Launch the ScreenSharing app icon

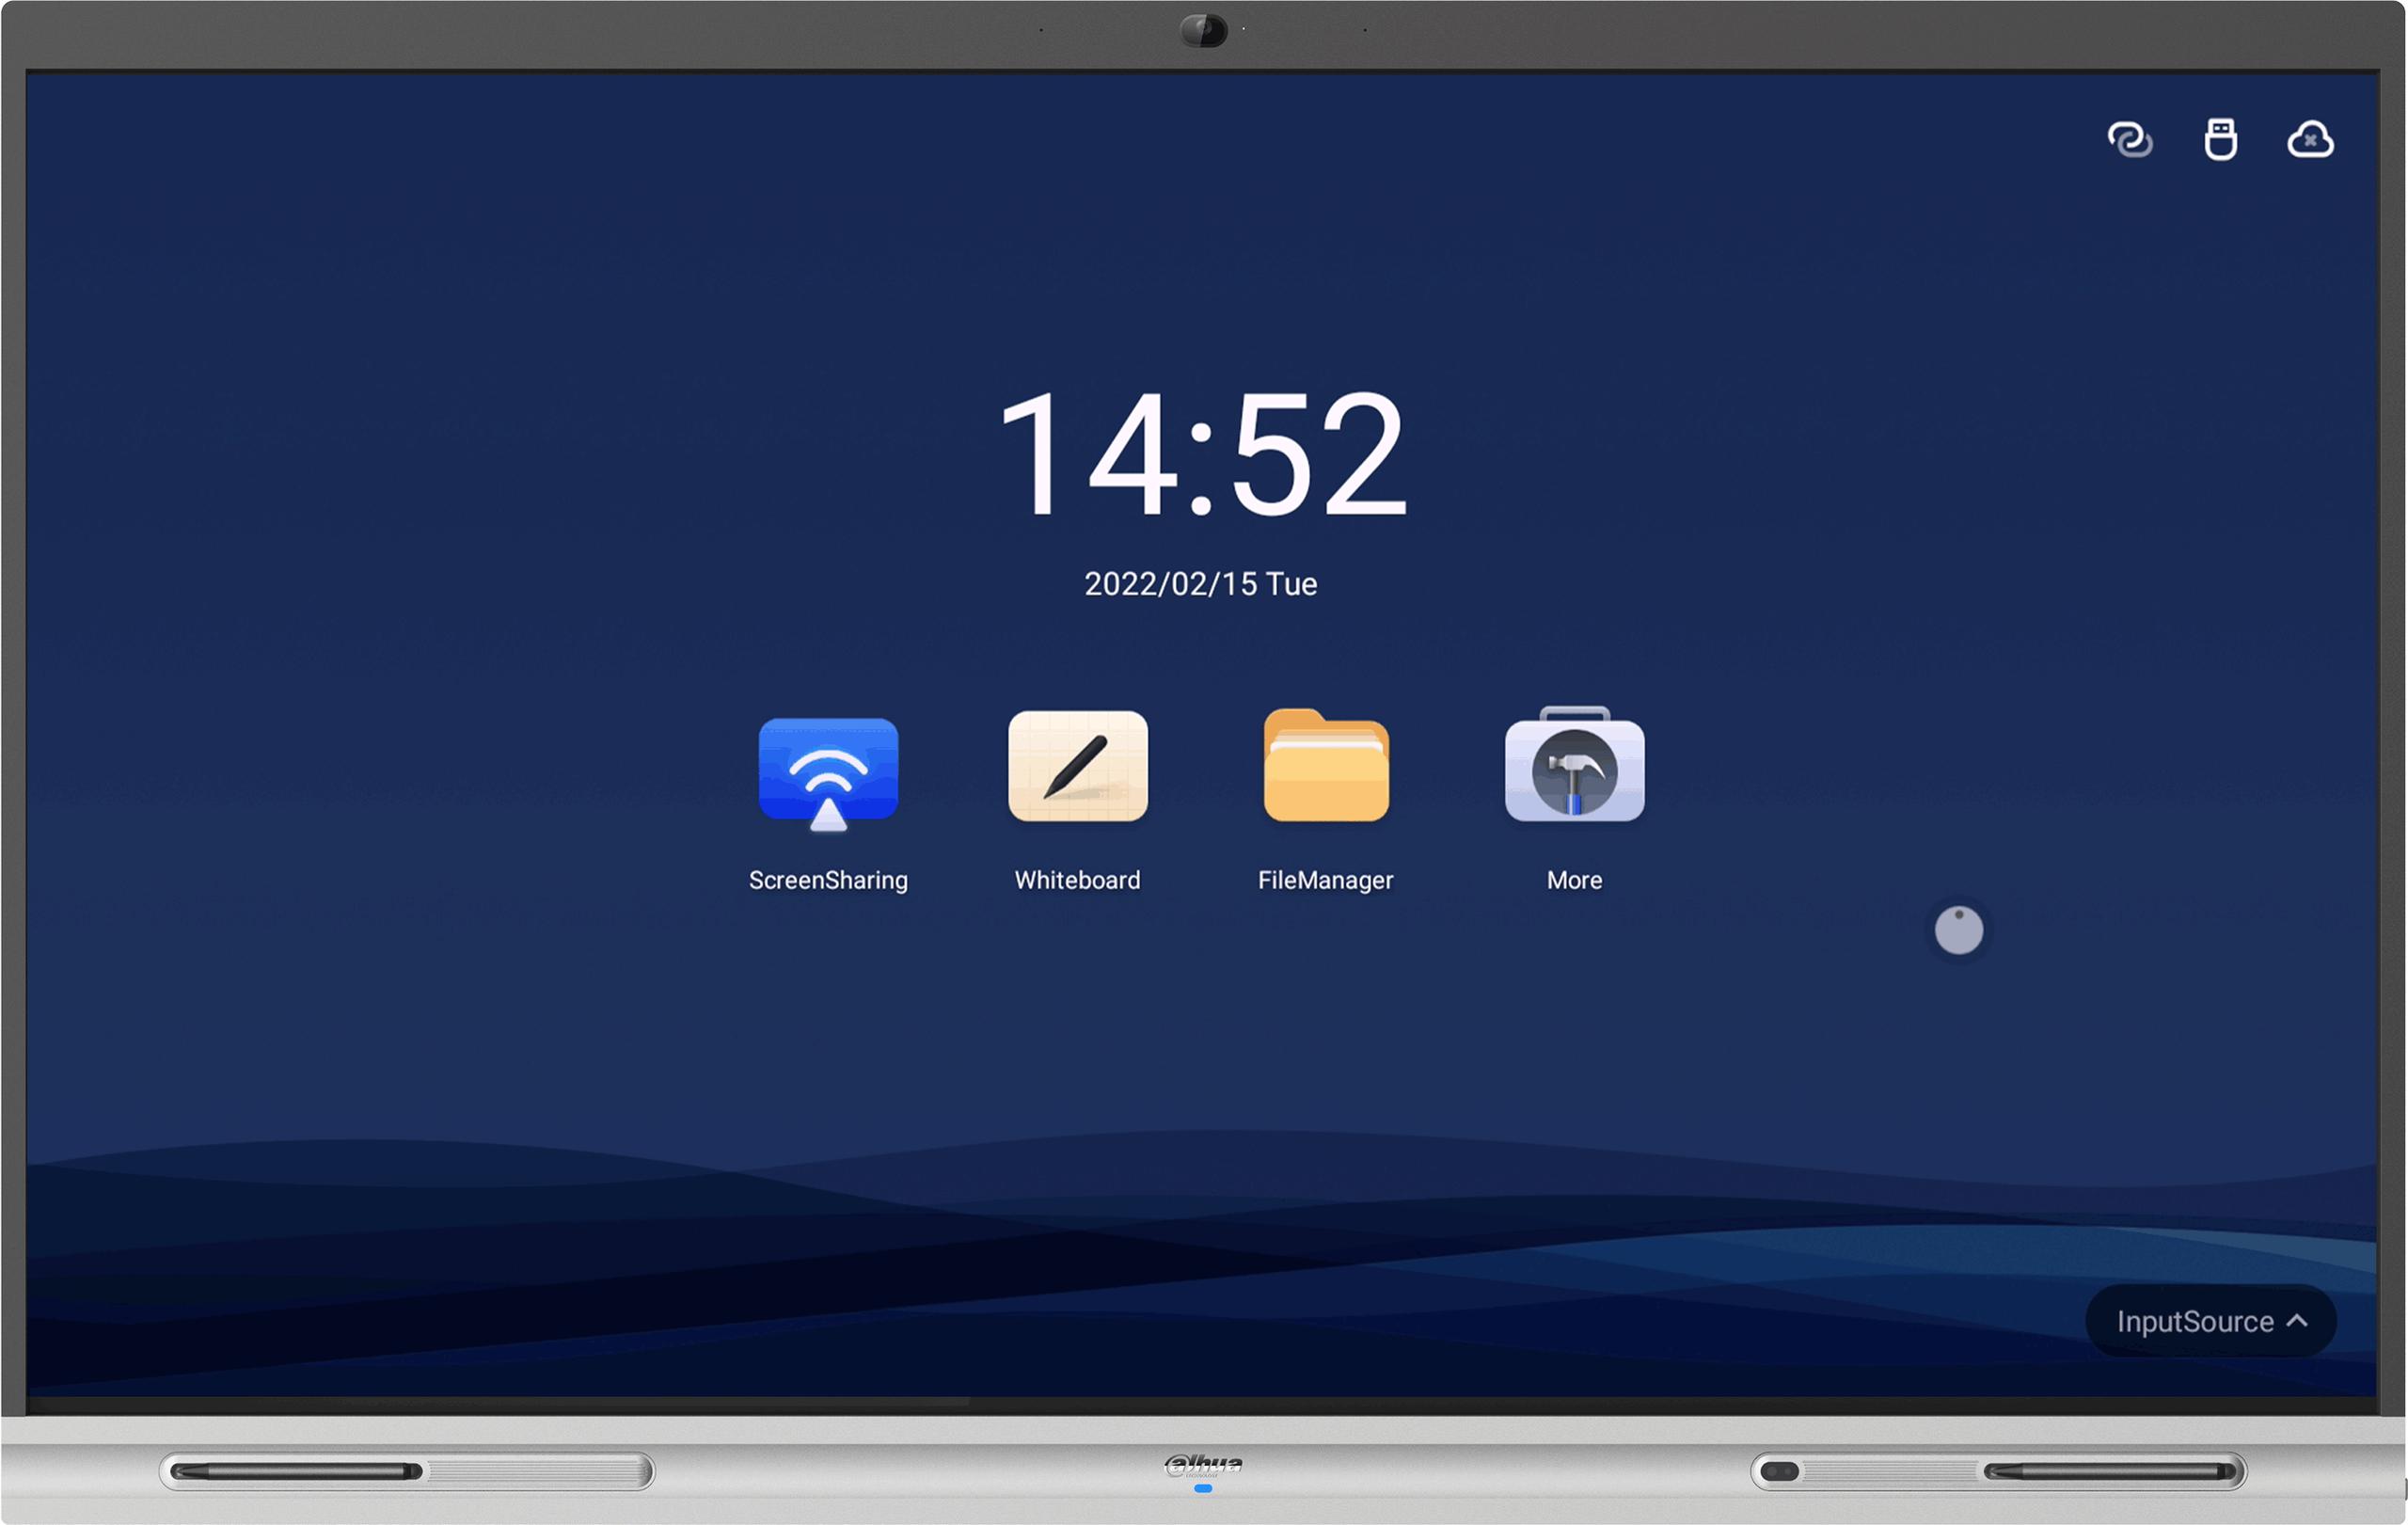point(828,772)
